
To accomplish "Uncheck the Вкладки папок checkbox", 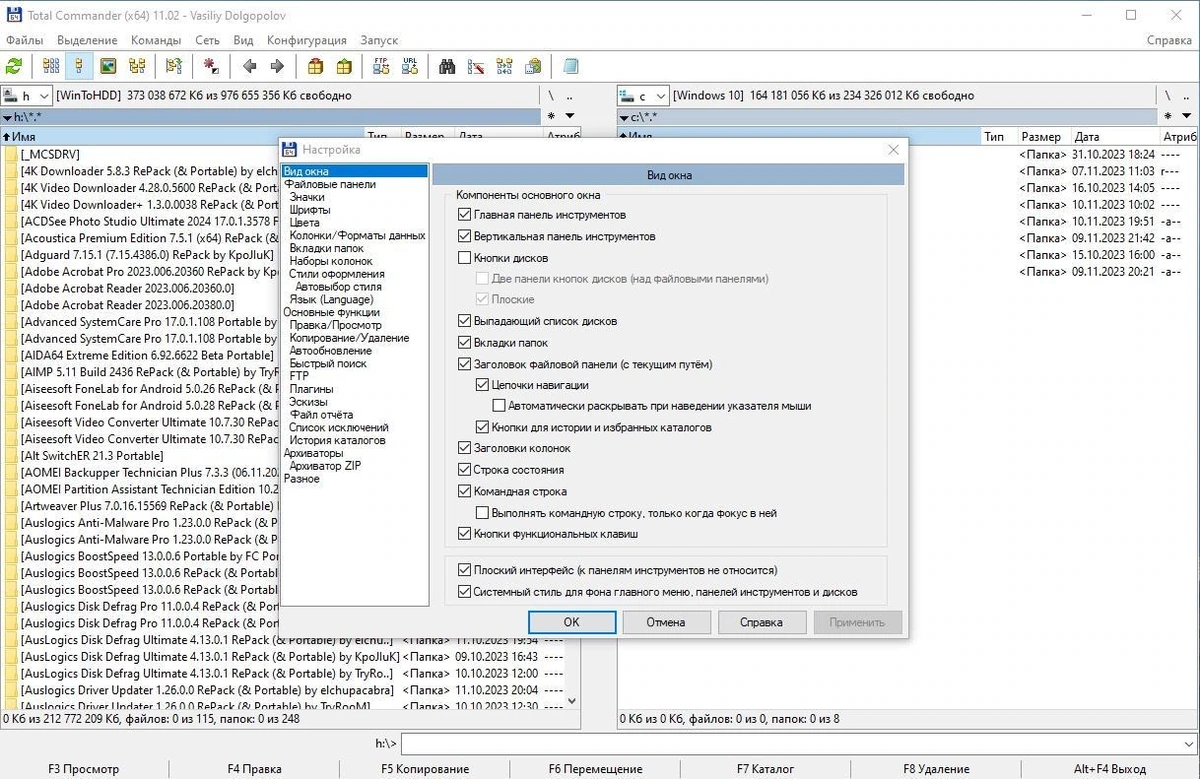I will point(464,343).
